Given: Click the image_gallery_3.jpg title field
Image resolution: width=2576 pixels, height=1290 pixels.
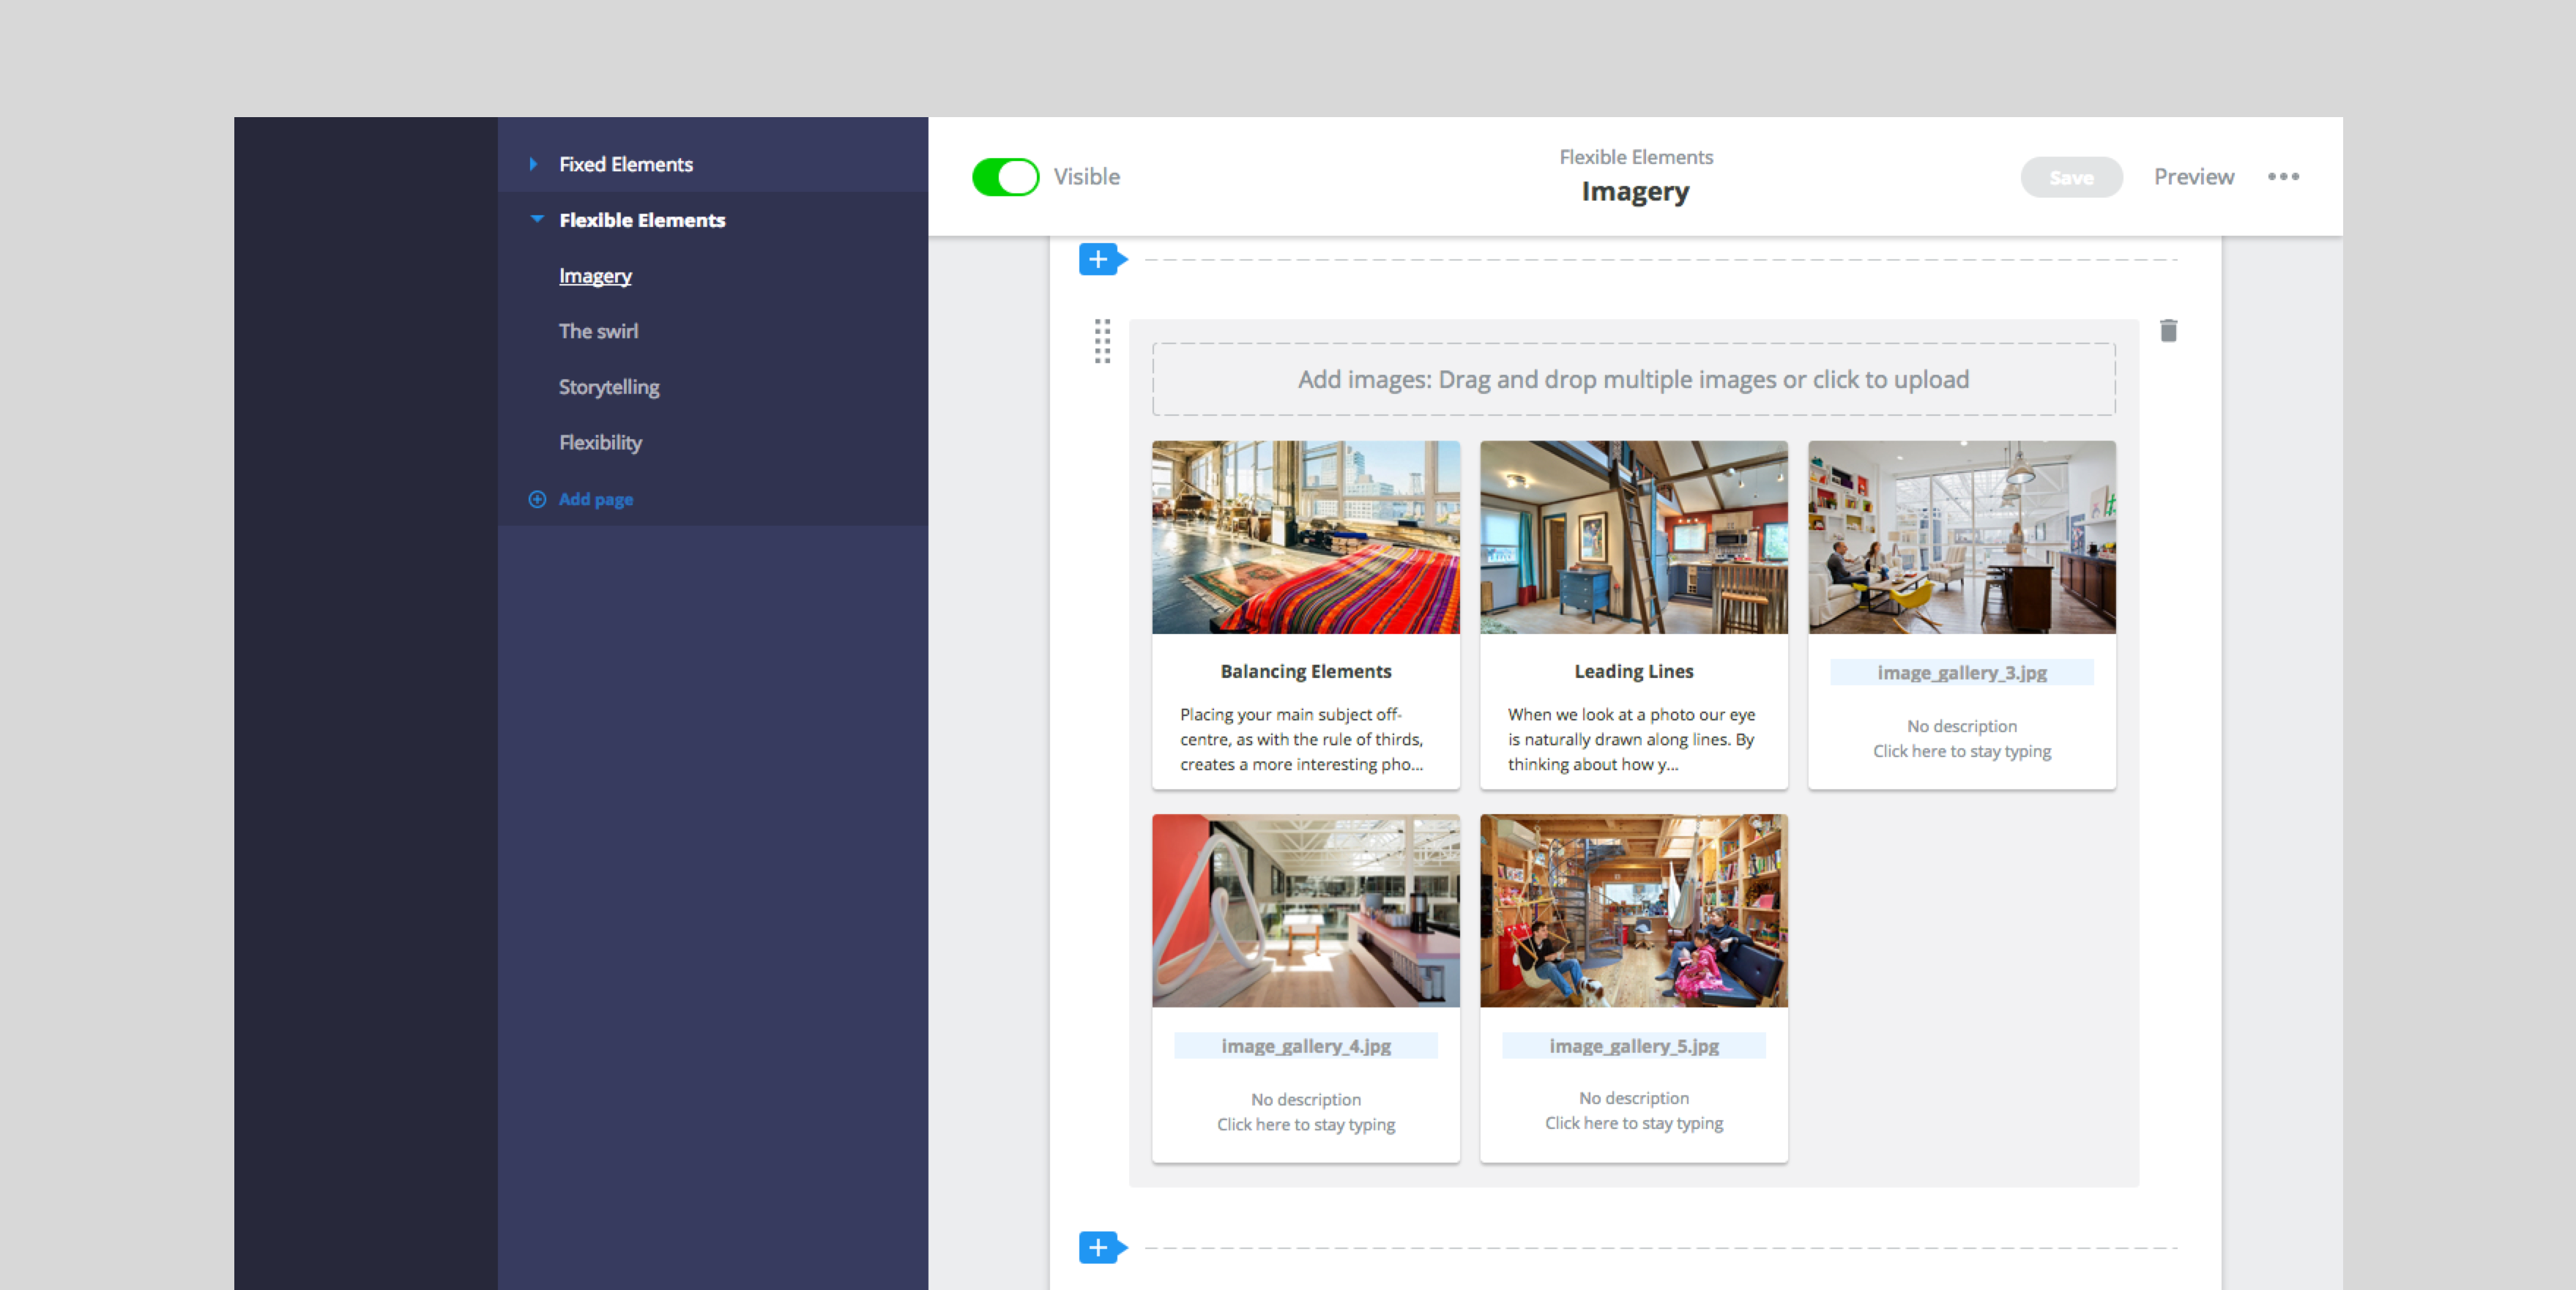Looking at the screenshot, I should pos(1961,672).
